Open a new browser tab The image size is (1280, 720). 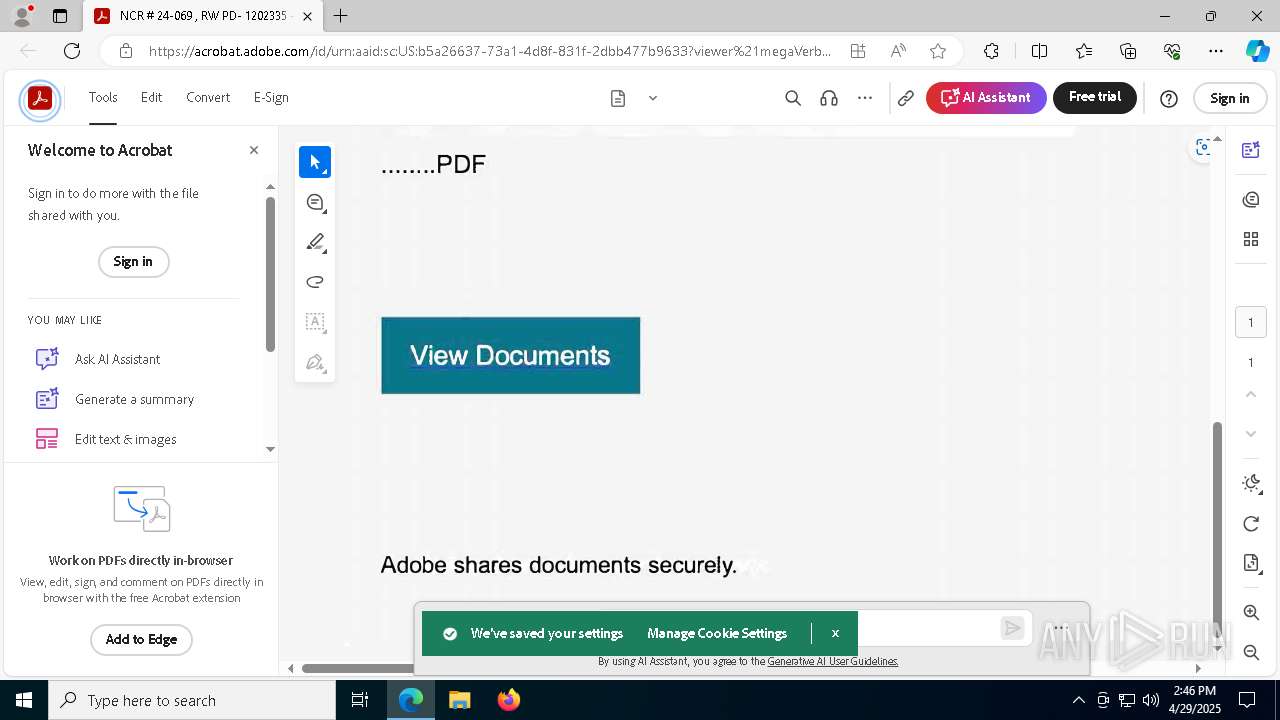click(x=341, y=16)
